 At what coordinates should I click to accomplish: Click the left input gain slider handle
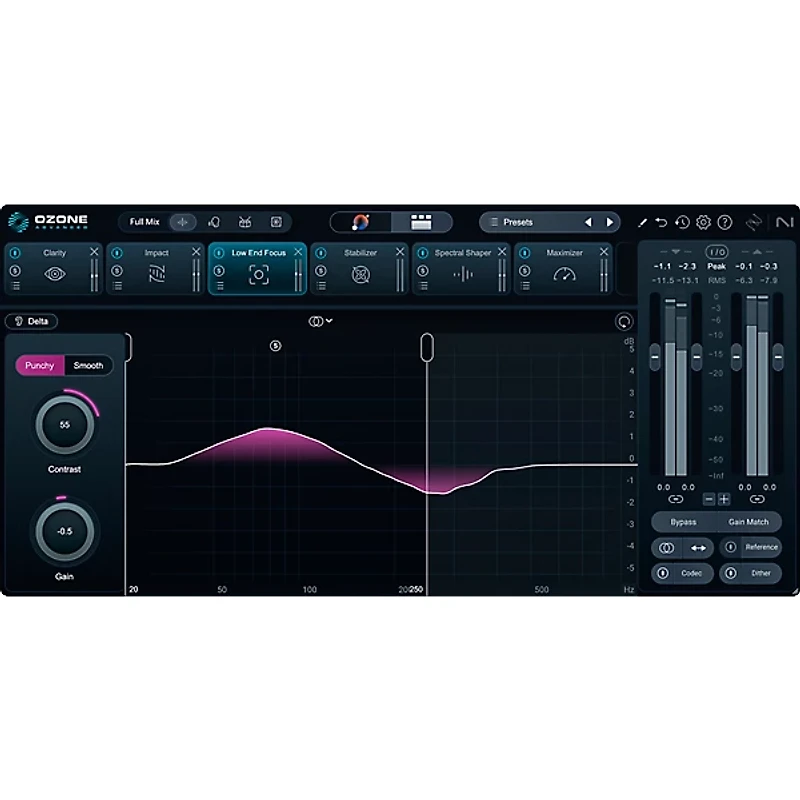point(655,357)
